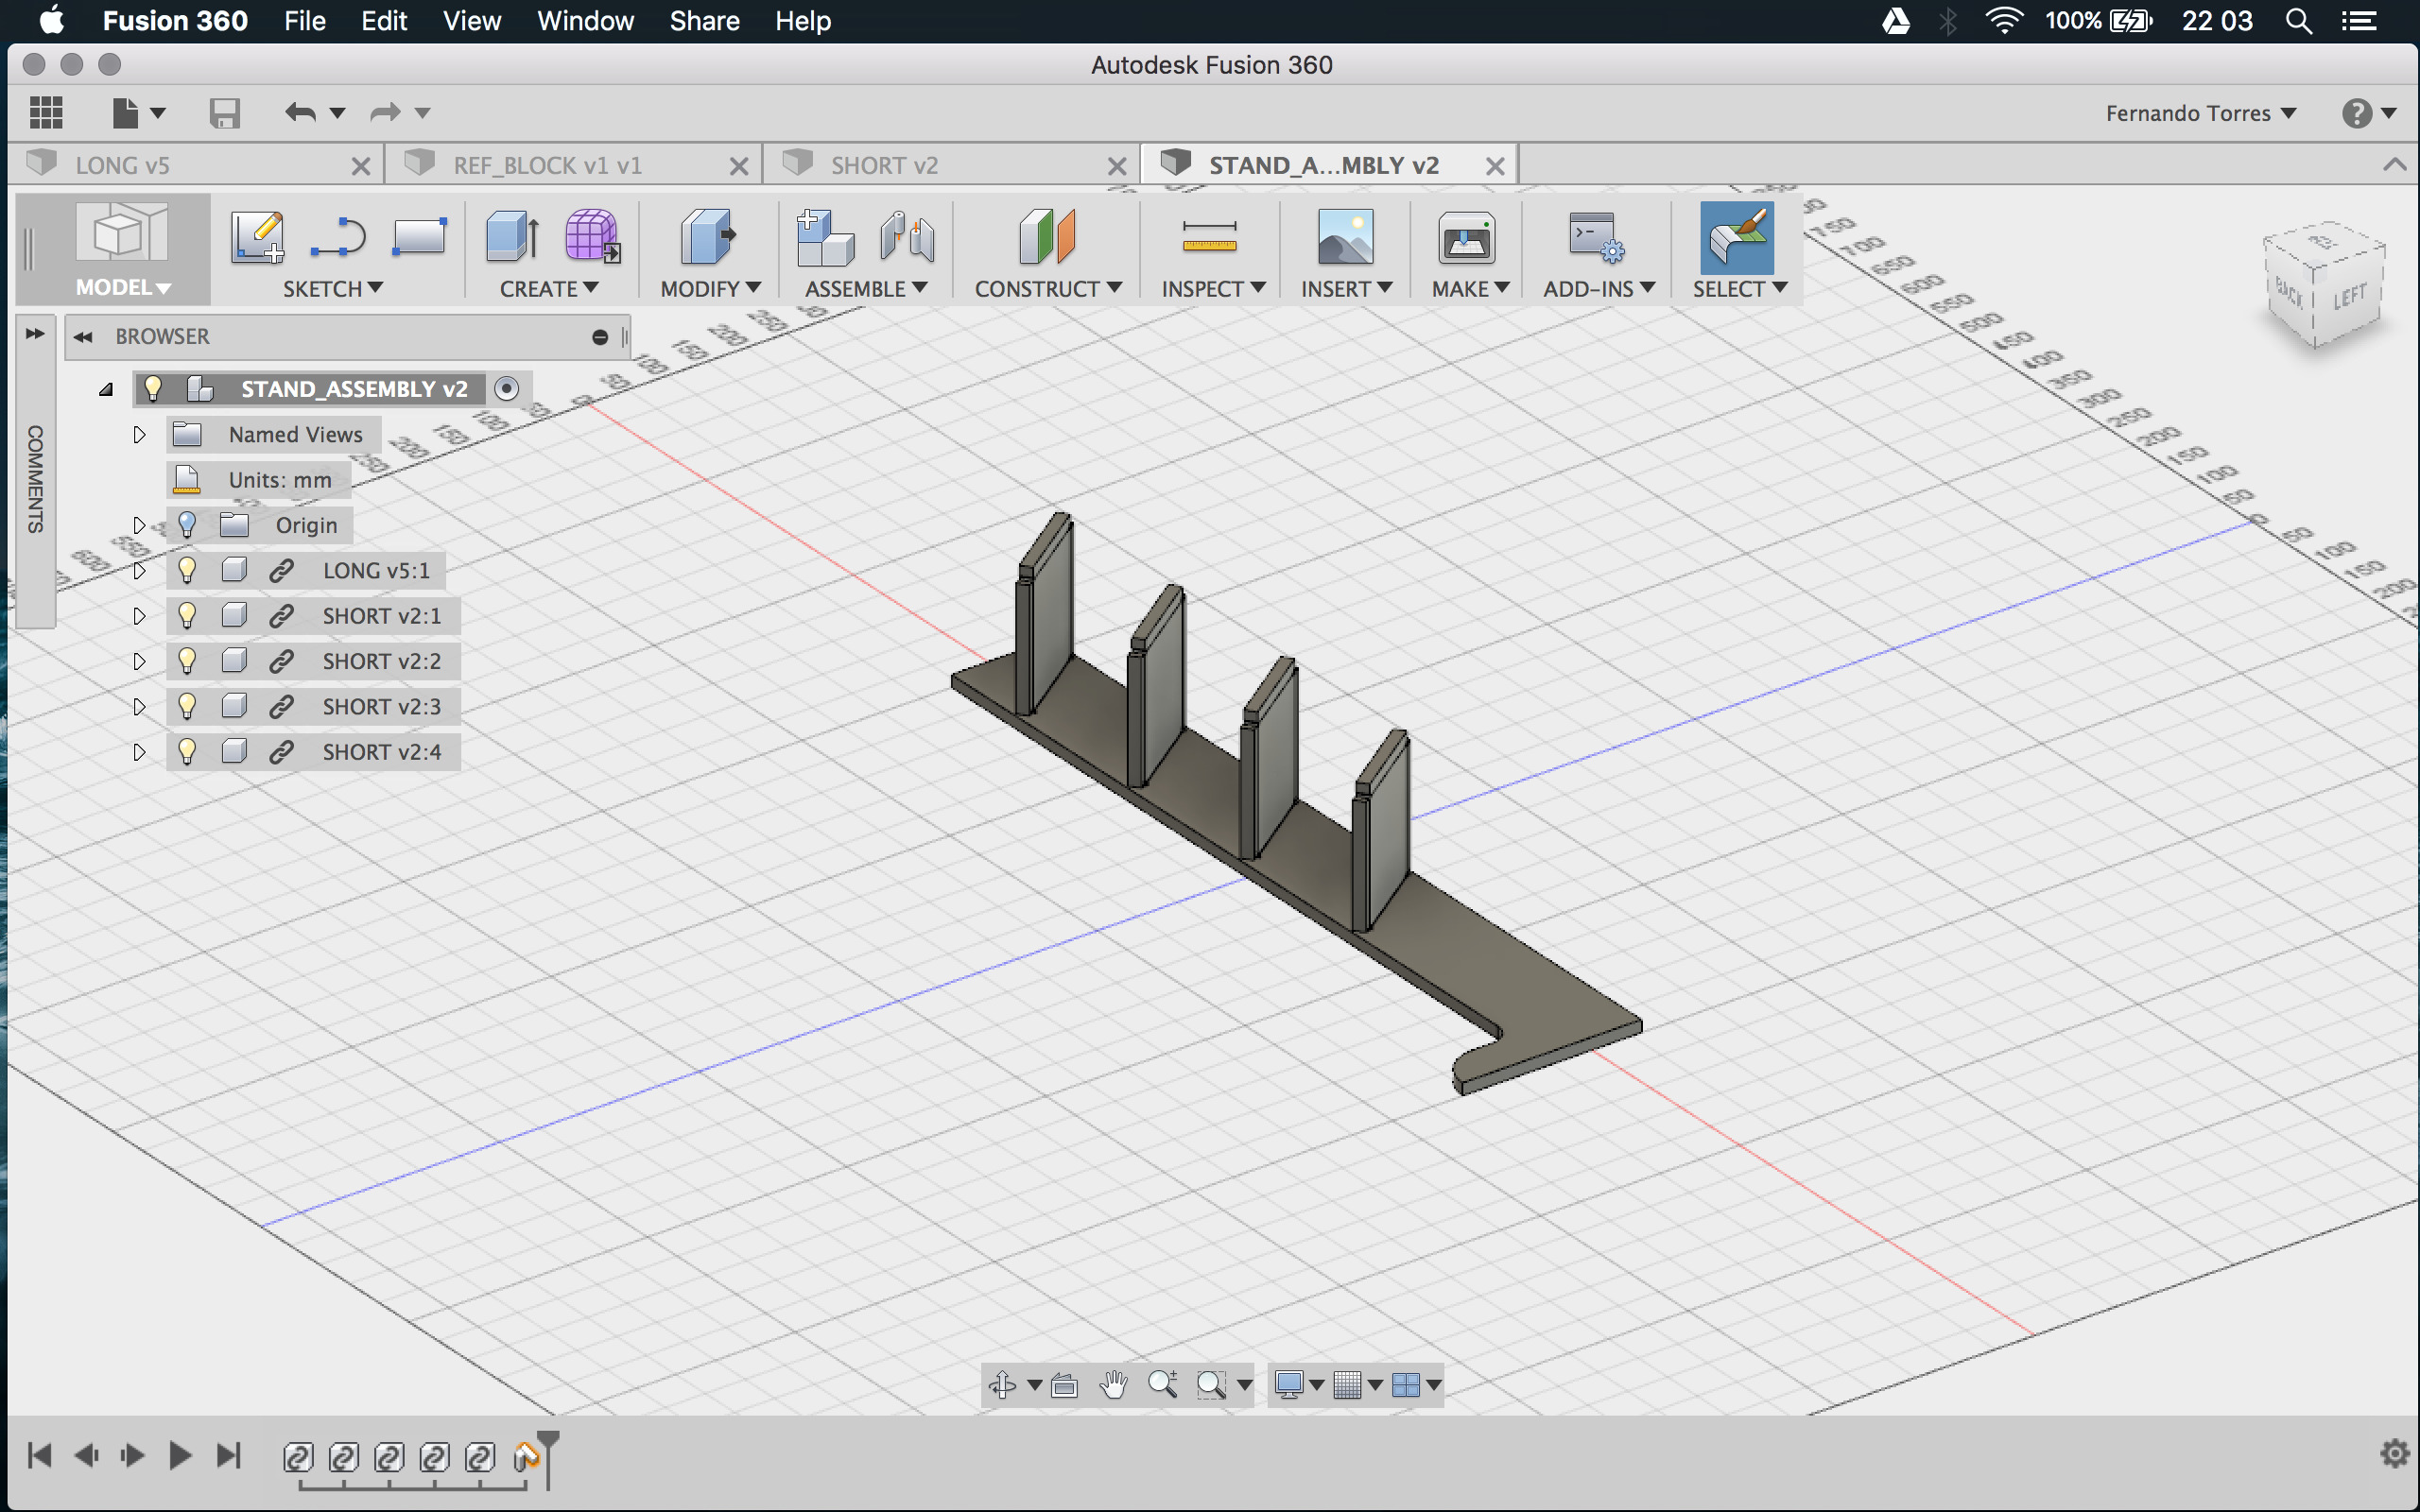Toggle visibility bulb of STAND_ASSEMBLY v2
This screenshot has height=1512, width=2420.
(x=153, y=388)
